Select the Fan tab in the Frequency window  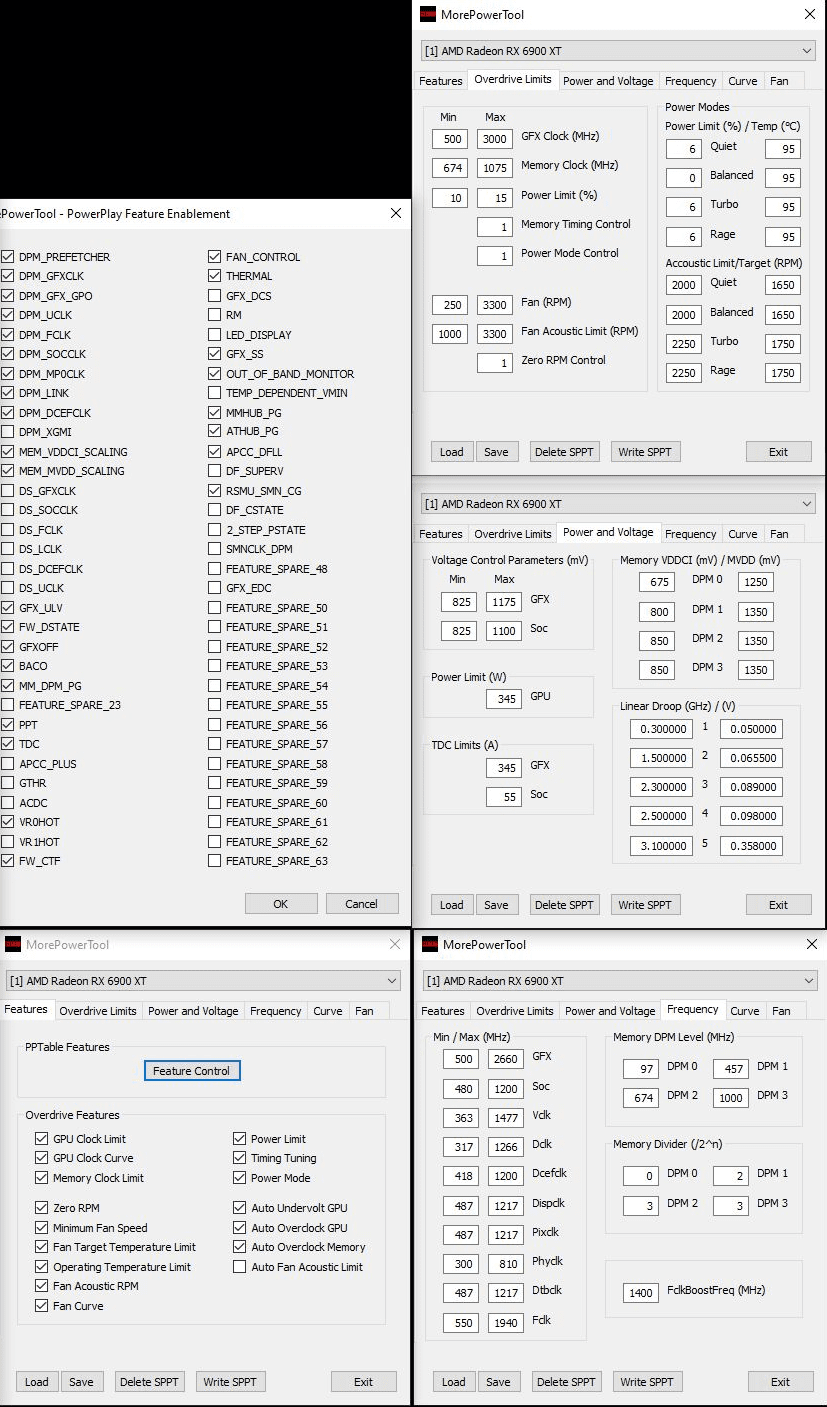click(781, 1011)
